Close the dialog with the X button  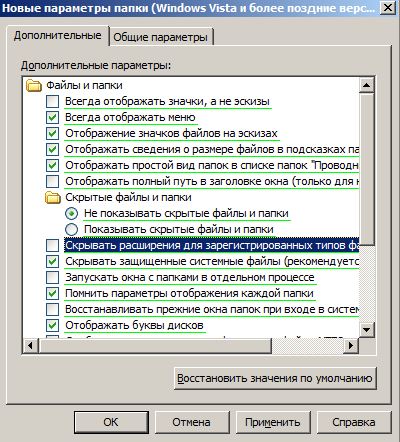[x=388, y=7]
